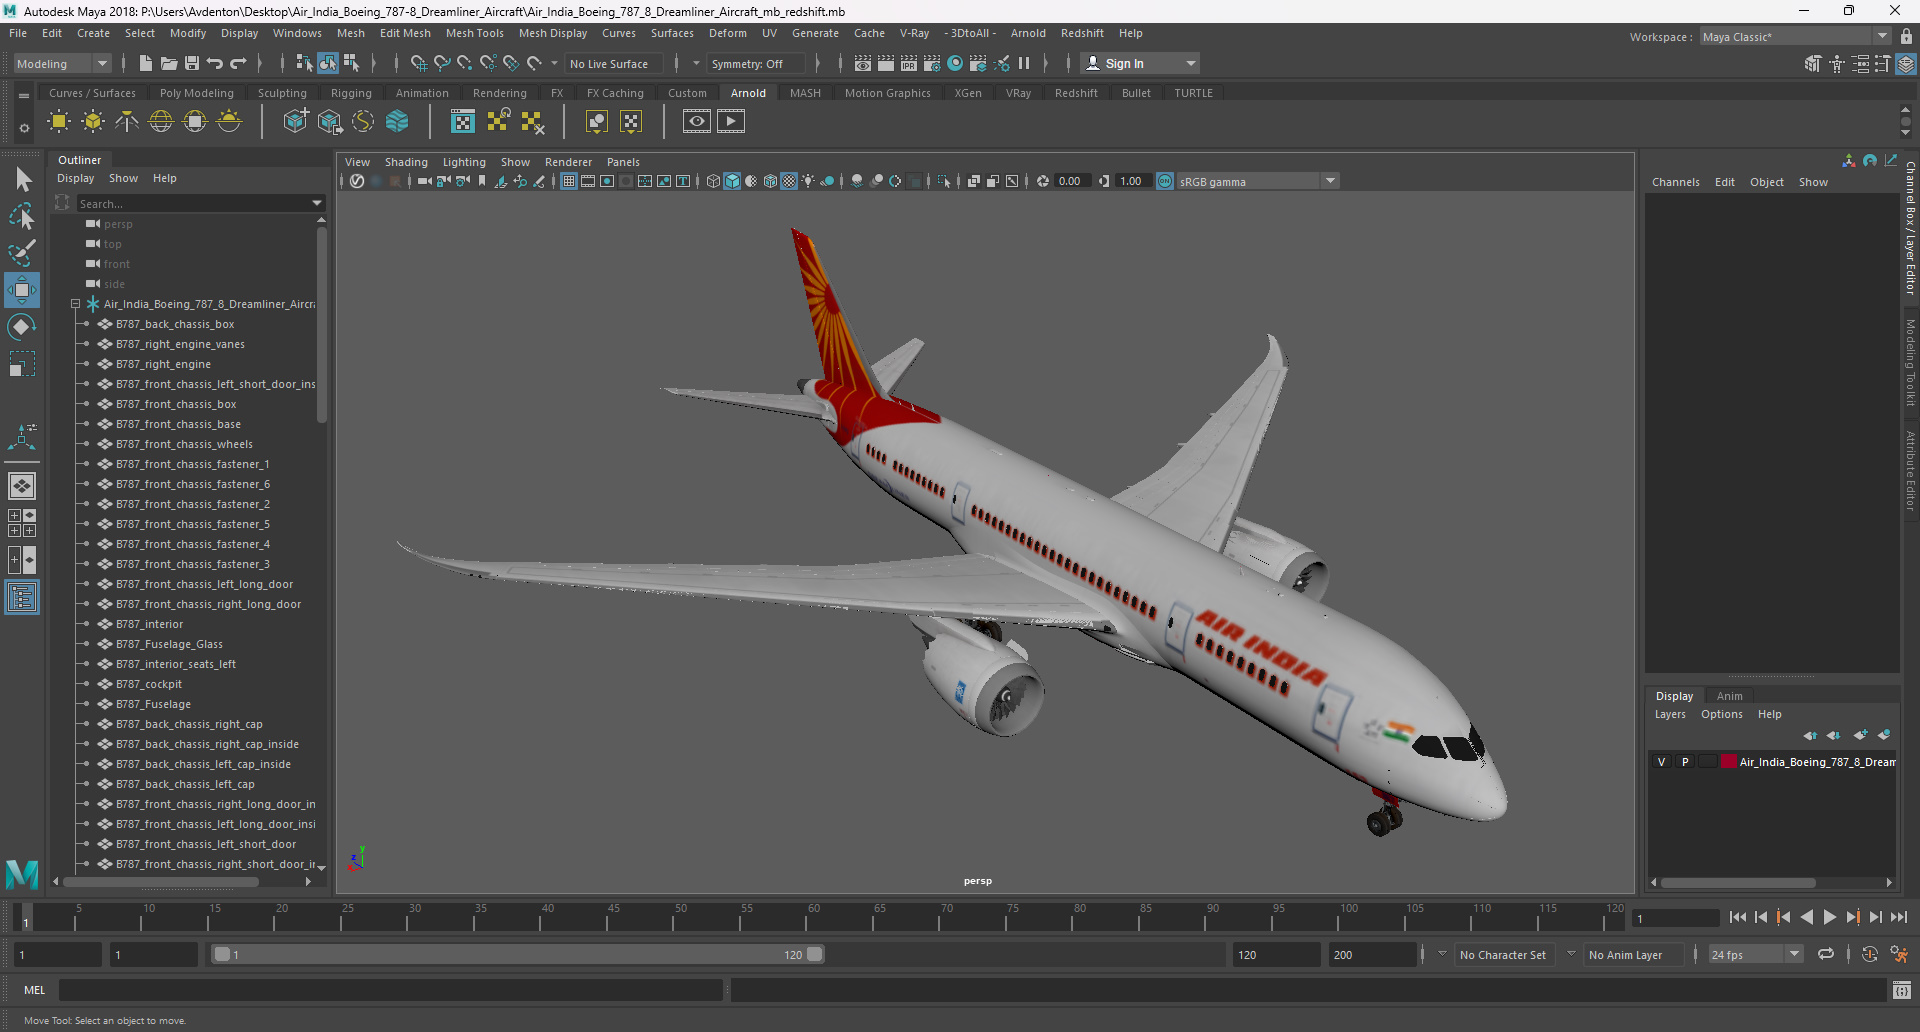Click the MEL script type label
This screenshot has width=1920, height=1032.
click(34, 990)
